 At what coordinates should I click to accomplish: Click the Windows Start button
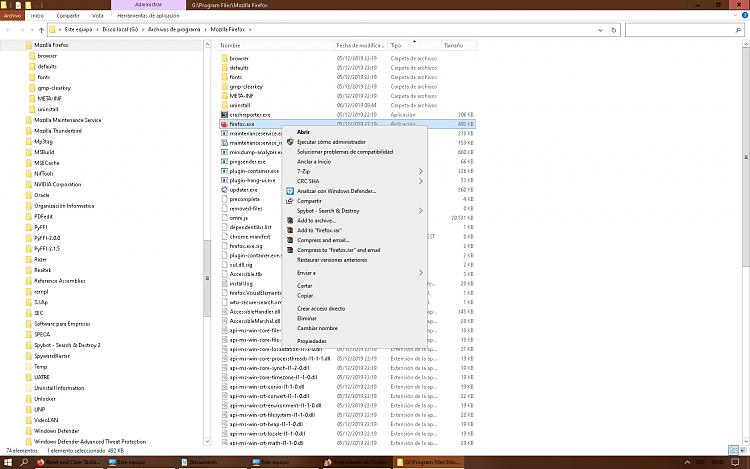[x=8, y=462]
